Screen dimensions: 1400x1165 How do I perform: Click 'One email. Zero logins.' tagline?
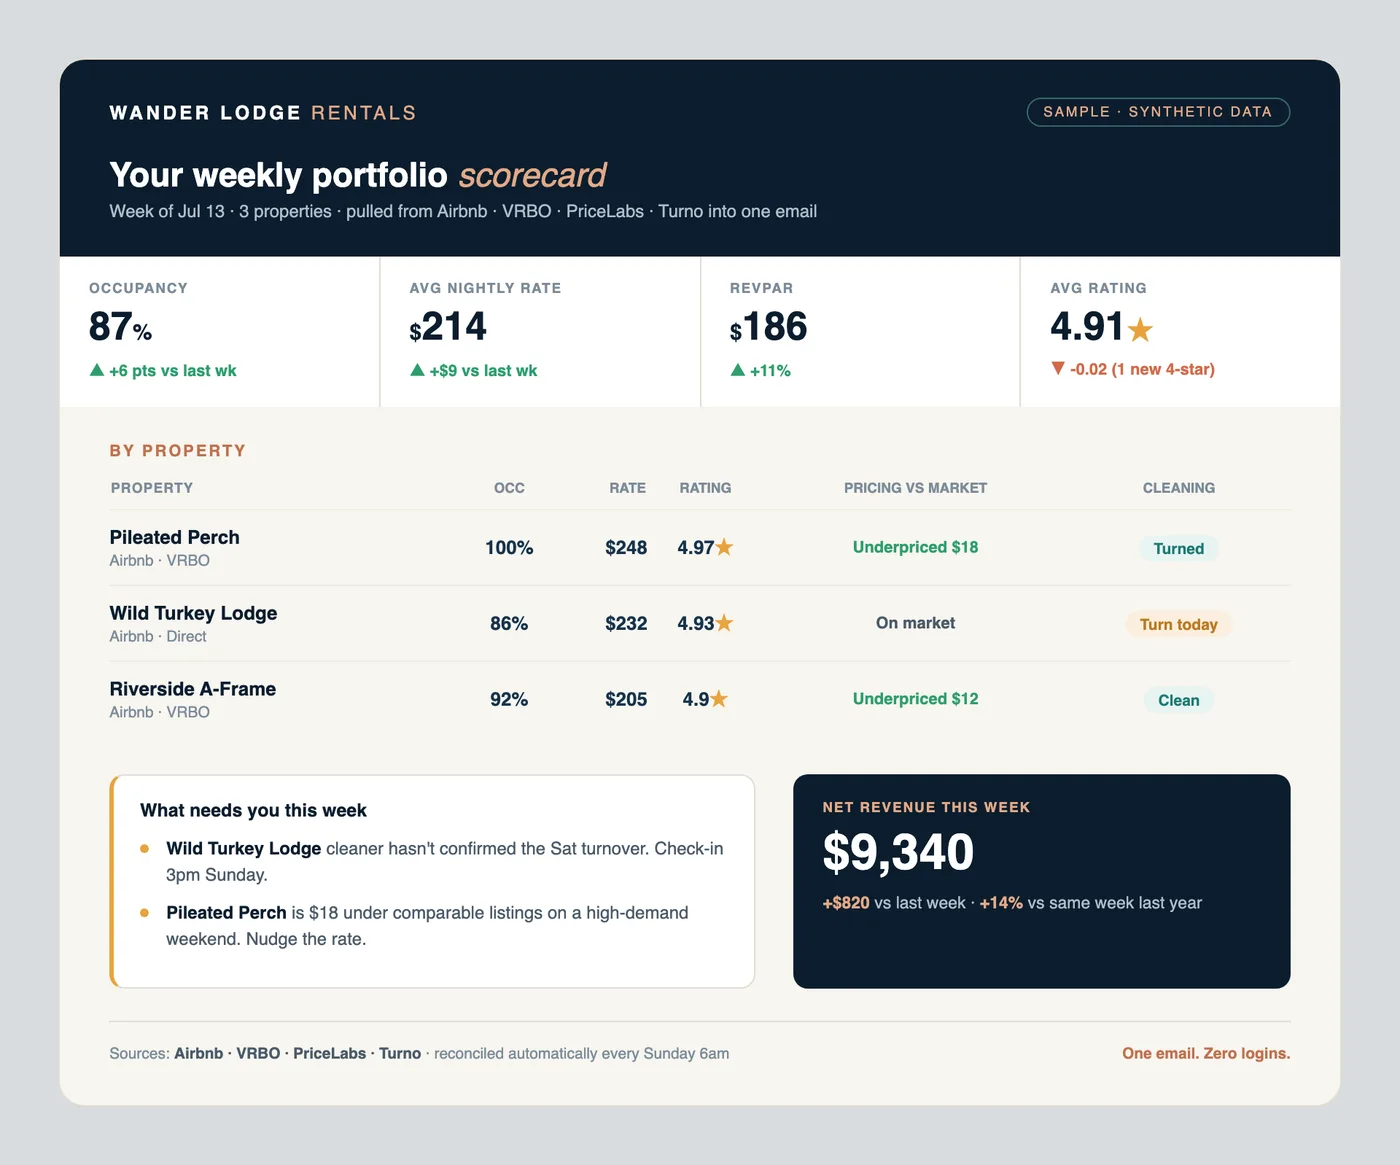[x=1206, y=1053]
